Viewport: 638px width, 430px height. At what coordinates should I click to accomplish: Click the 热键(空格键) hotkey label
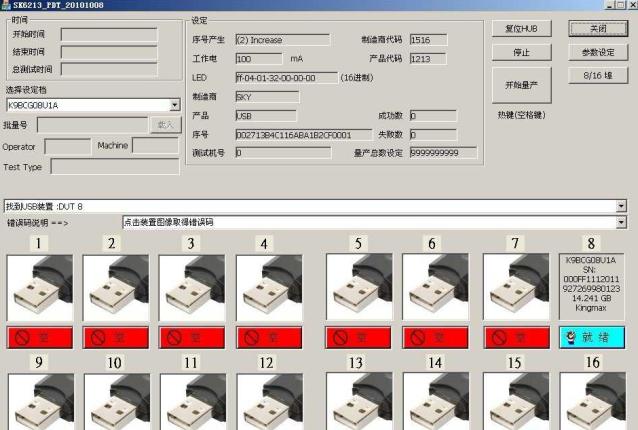522,115
